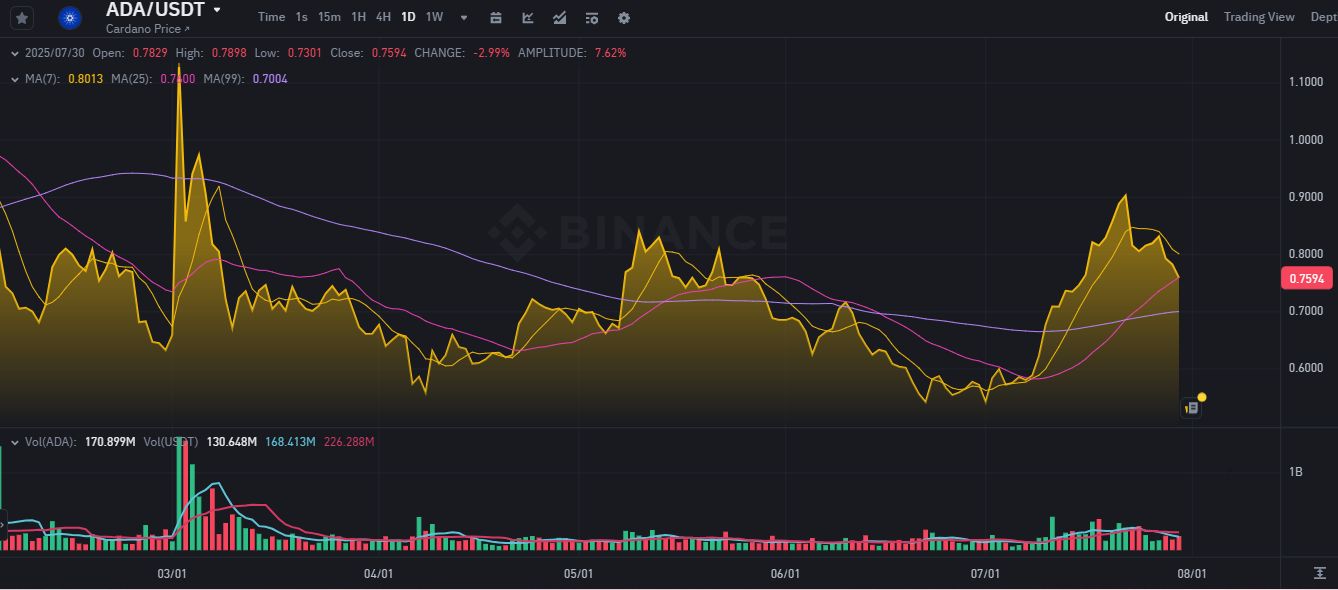1338x590 pixels.
Task: Switch to the Original chart tab
Action: coord(1186,17)
